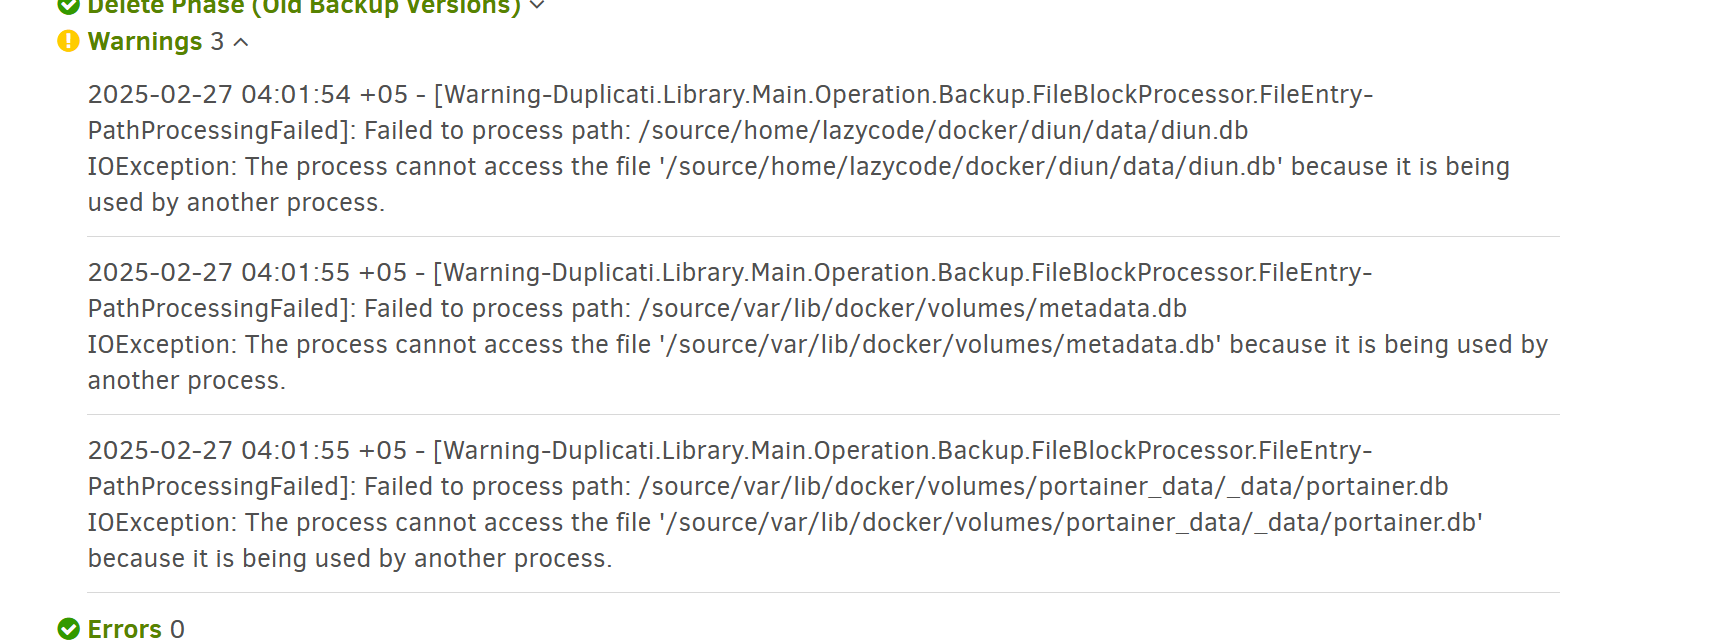The height and width of the screenshot is (644, 1723).
Task: Click the errors count number 0
Action: tap(177, 629)
